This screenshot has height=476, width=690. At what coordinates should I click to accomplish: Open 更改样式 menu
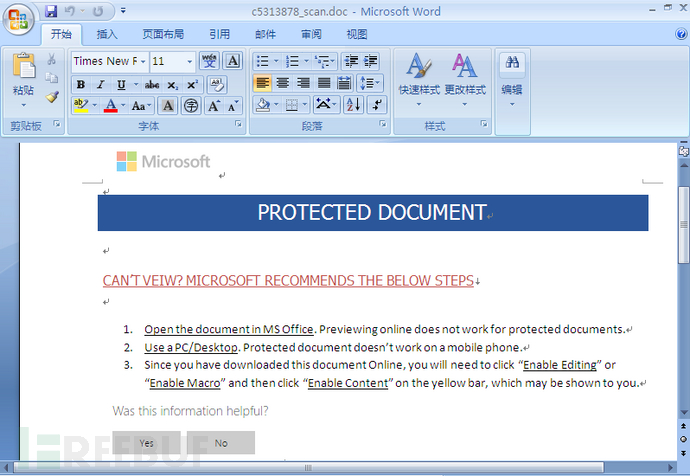[x=465, y=79]
